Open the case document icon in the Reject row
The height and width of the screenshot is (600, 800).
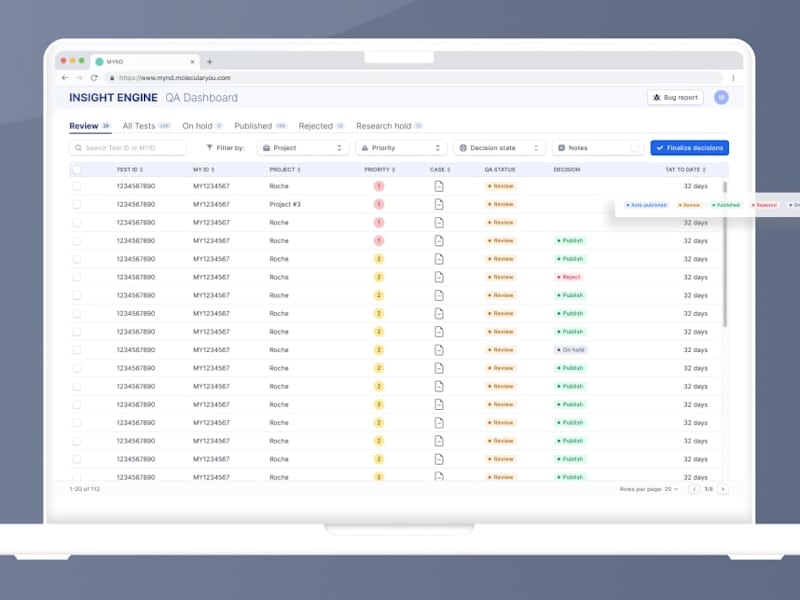coord(439,277)
